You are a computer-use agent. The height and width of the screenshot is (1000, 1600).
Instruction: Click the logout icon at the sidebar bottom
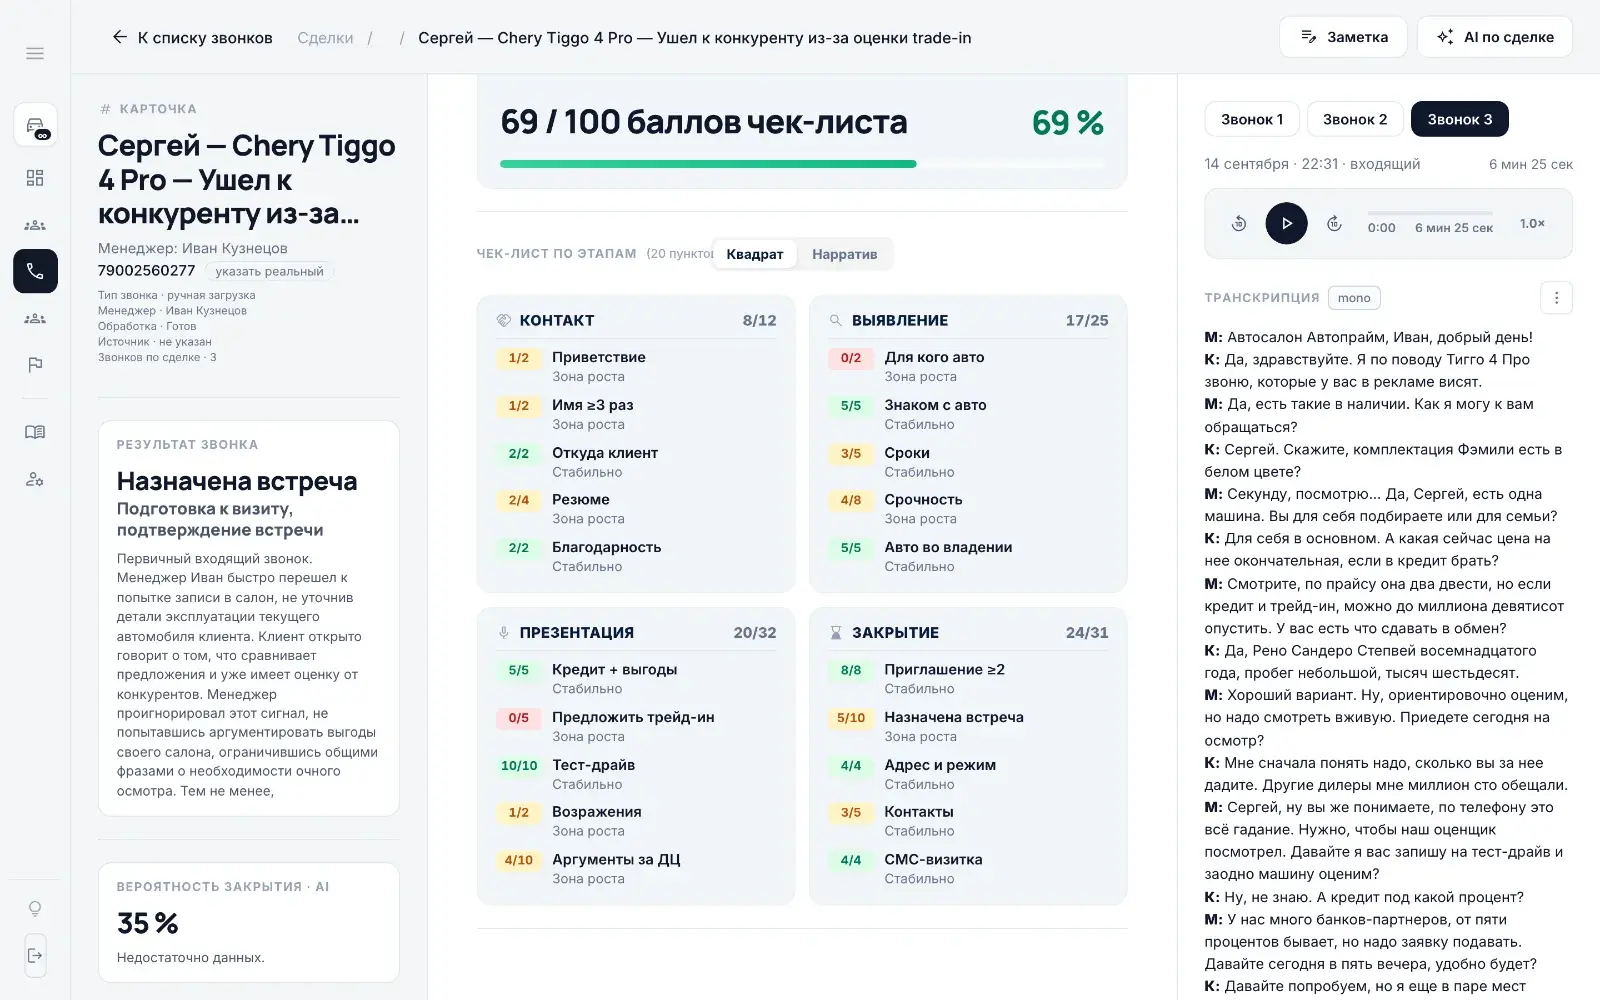pyautogui.click(x=35, y=955)
